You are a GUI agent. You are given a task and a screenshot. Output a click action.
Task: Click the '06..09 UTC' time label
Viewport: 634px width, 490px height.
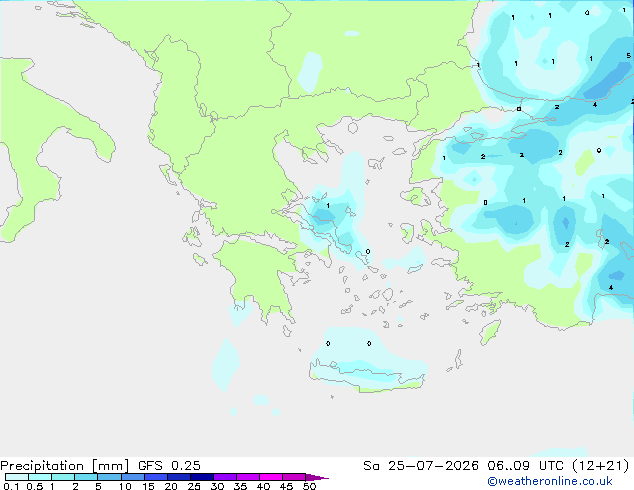526,466
